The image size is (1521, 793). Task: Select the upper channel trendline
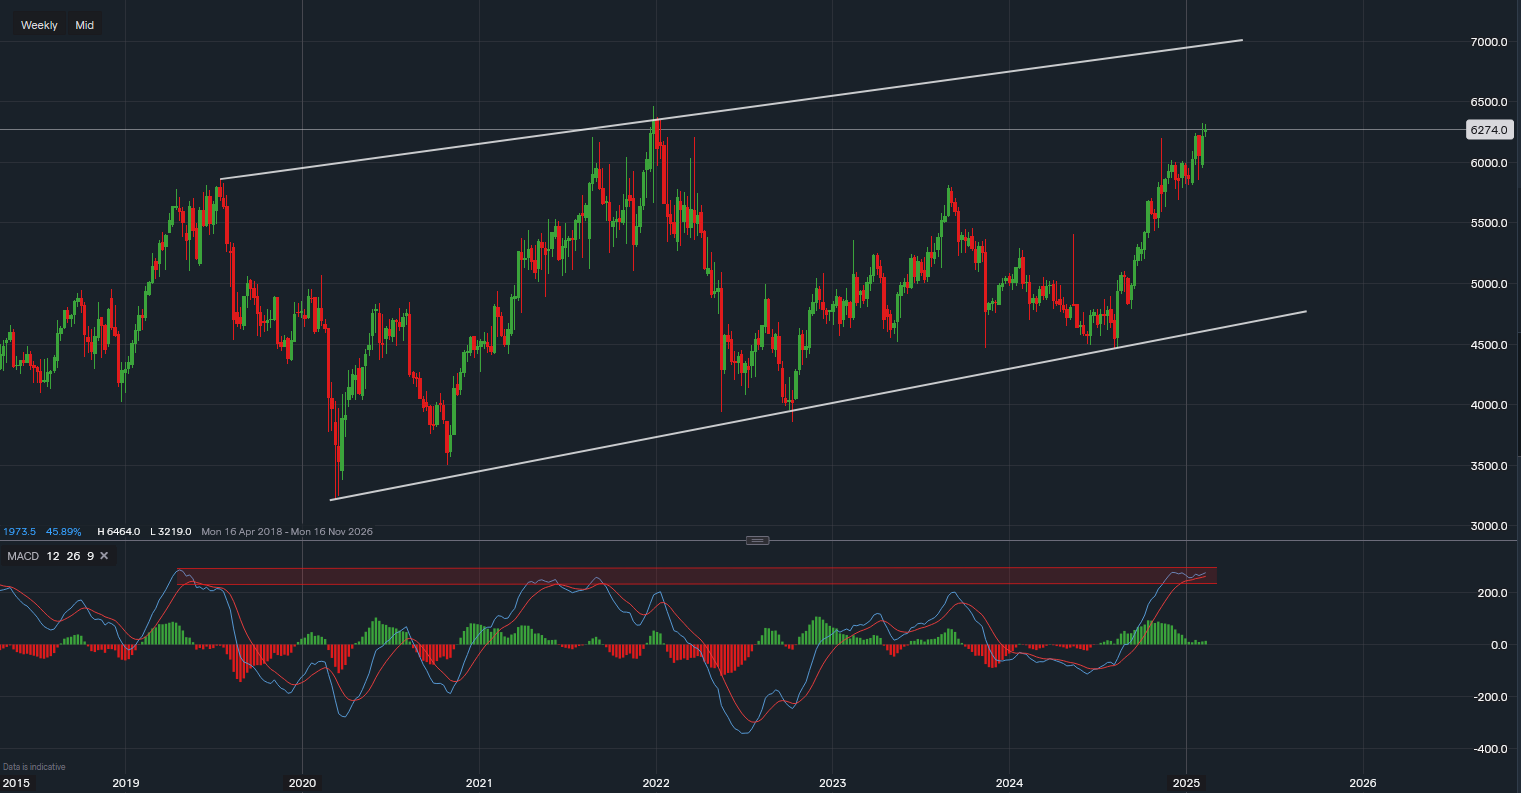(x=900, y=85)
